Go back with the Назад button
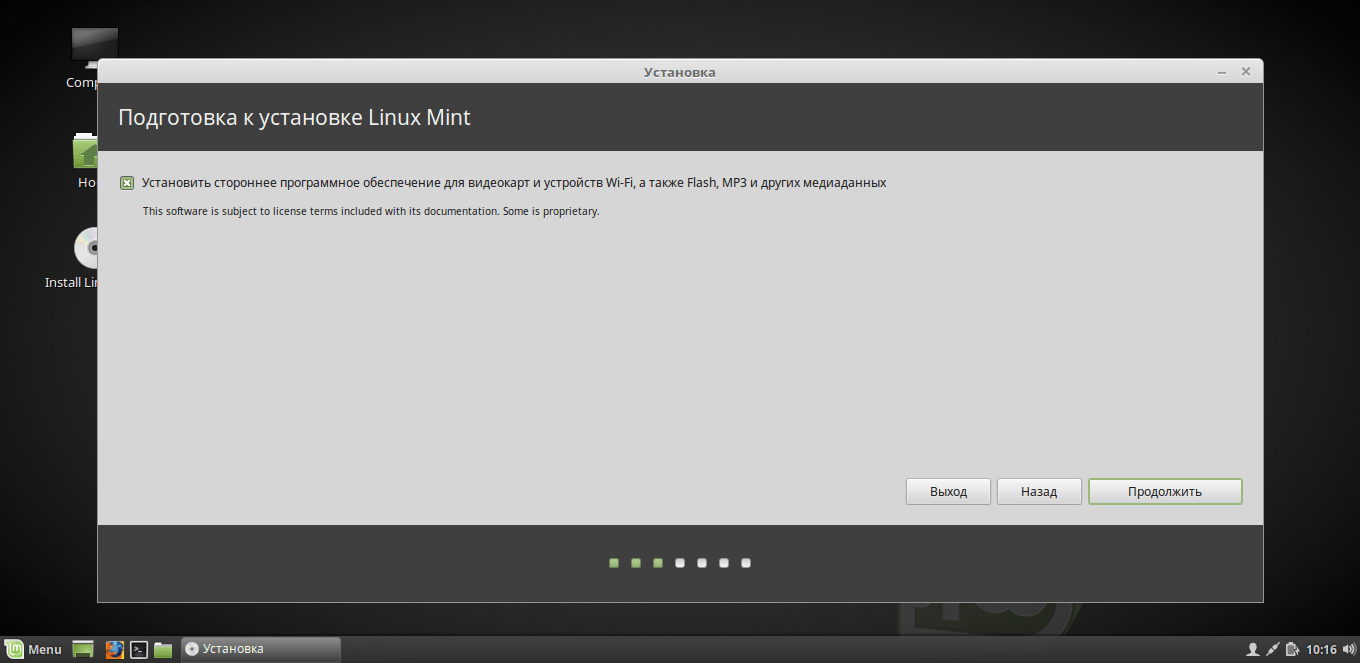Image resolution: width=1360 pixels, height=663 pixels. pos(1039,491)
